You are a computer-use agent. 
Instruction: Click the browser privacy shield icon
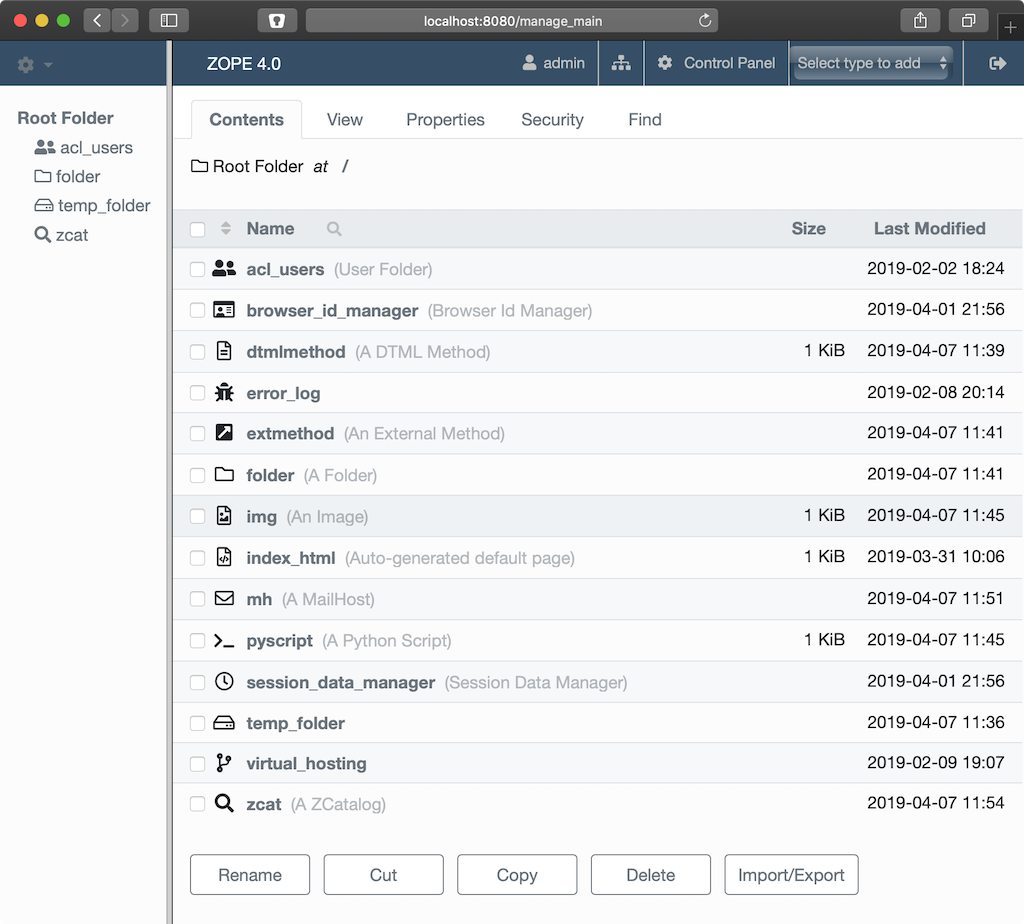tap(277, 20)
